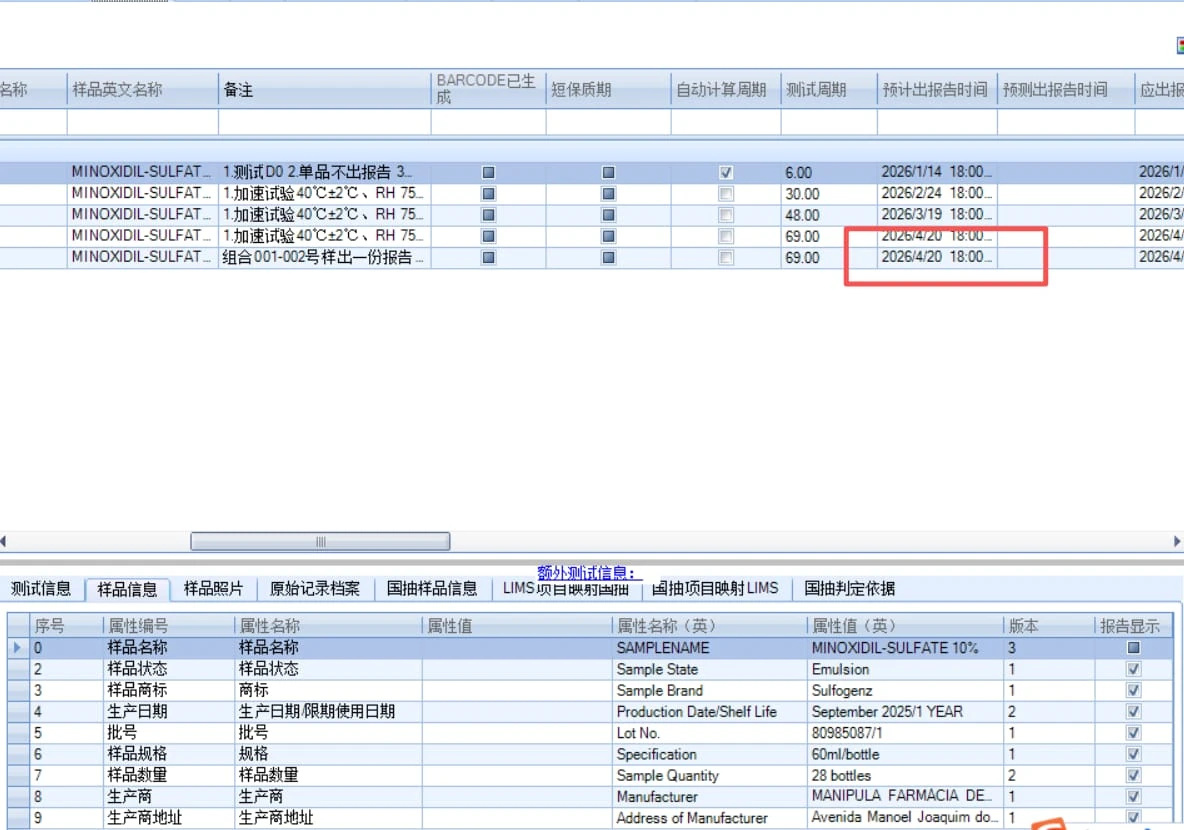
Task: Focus the filter box under 测试周期
Action: [829, 122]
